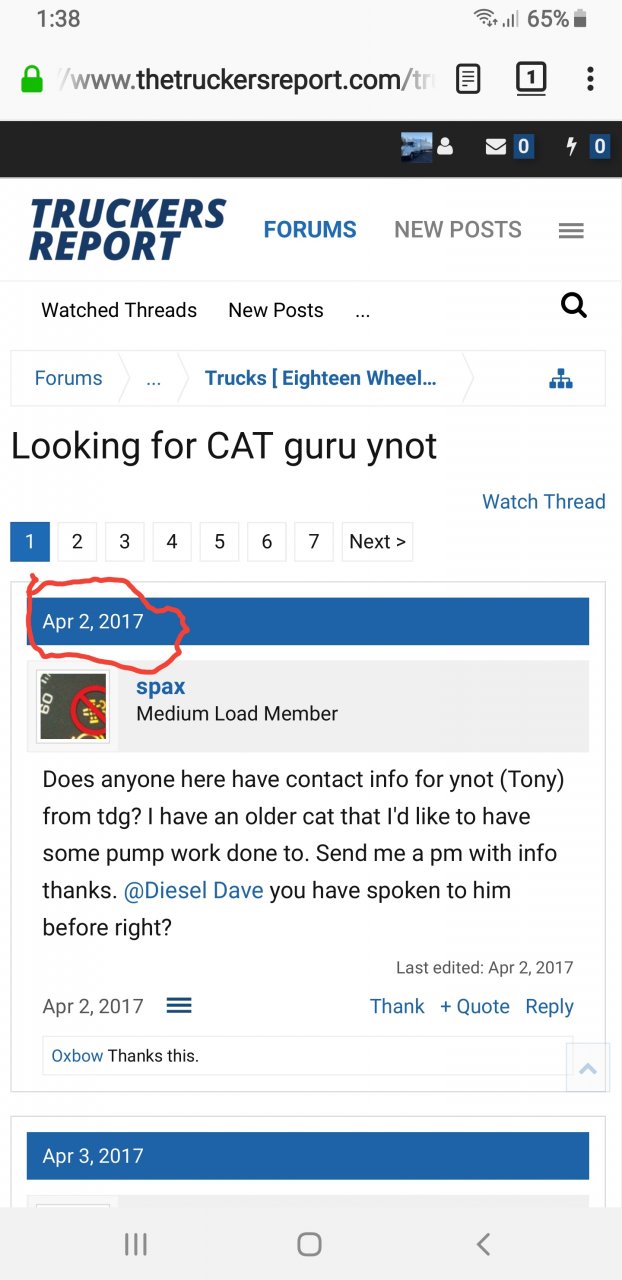Expand the hamburger navigation menu
622x1280 pixels.
(x=571, y=231)
